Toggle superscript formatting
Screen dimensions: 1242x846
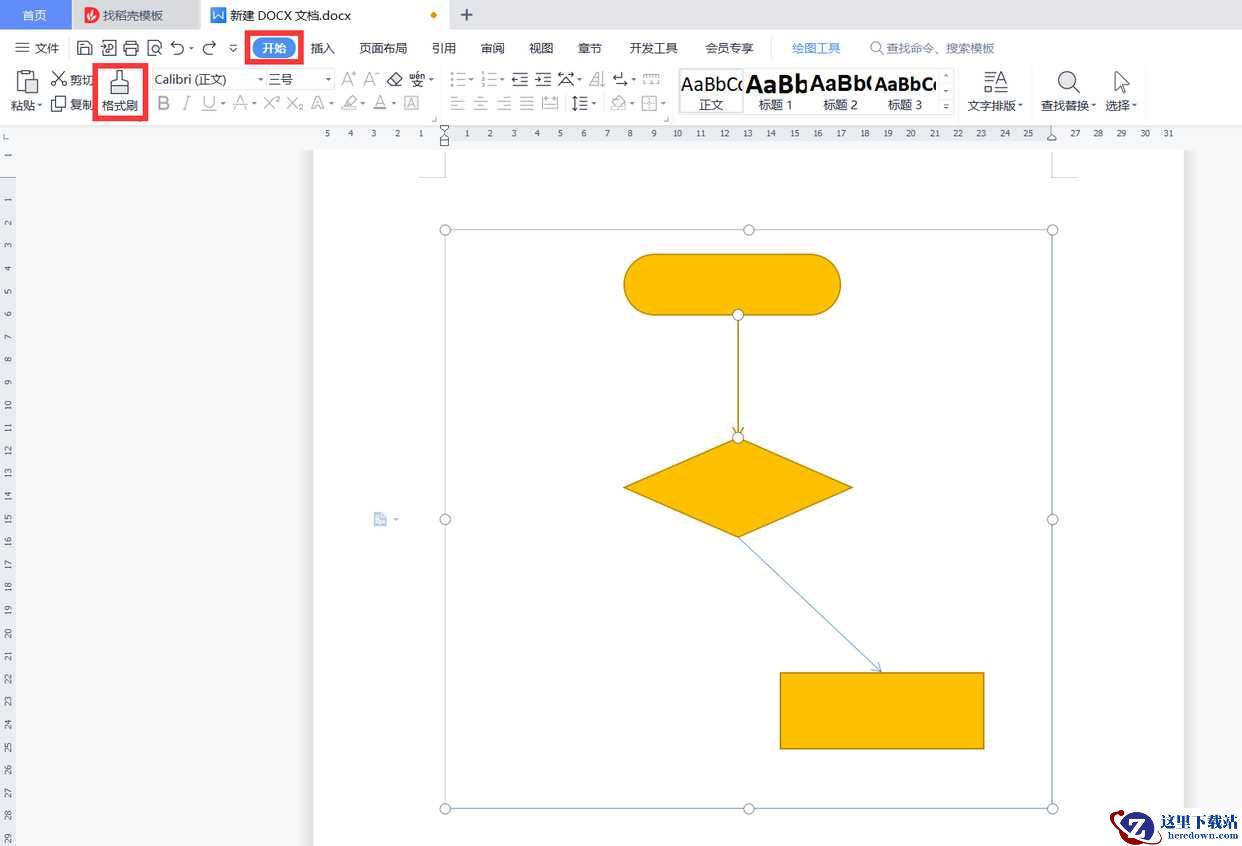point(271,103)
